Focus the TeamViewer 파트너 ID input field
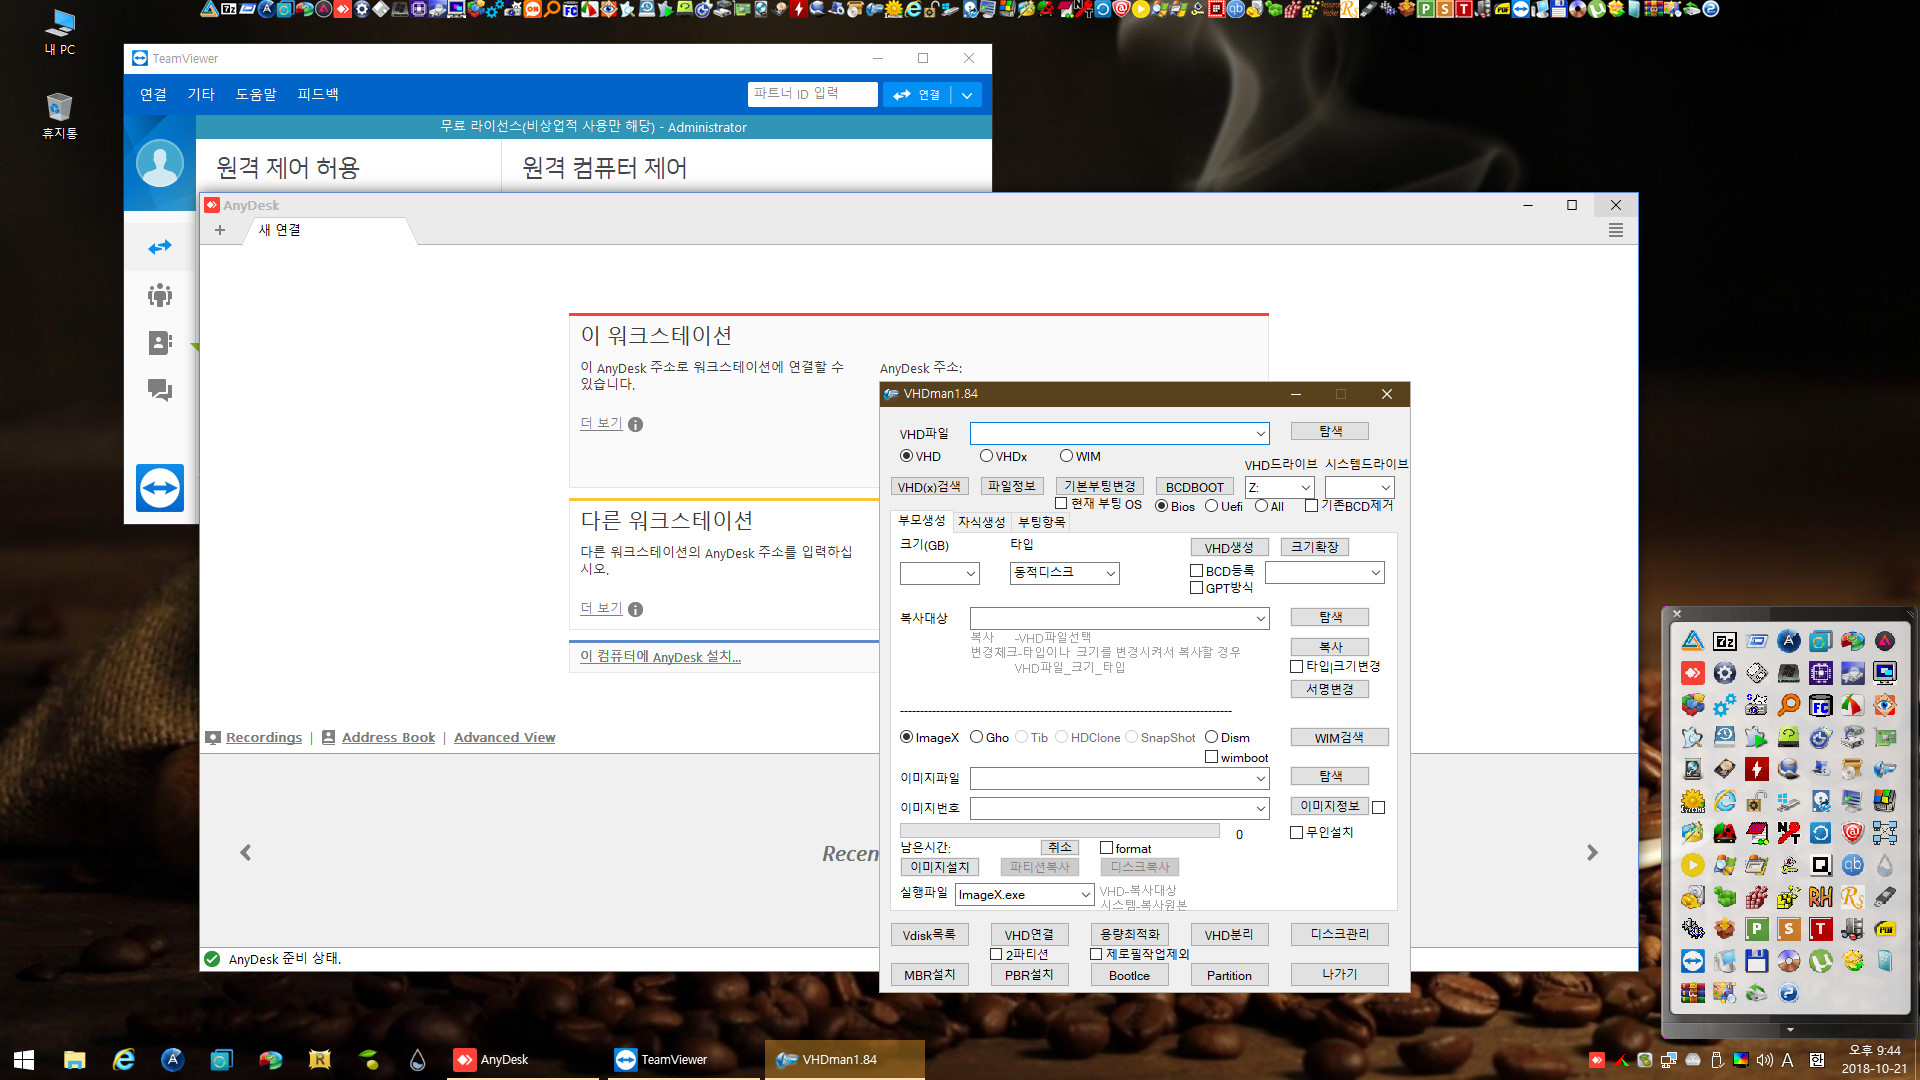1920x1080 pixels. 812,94
